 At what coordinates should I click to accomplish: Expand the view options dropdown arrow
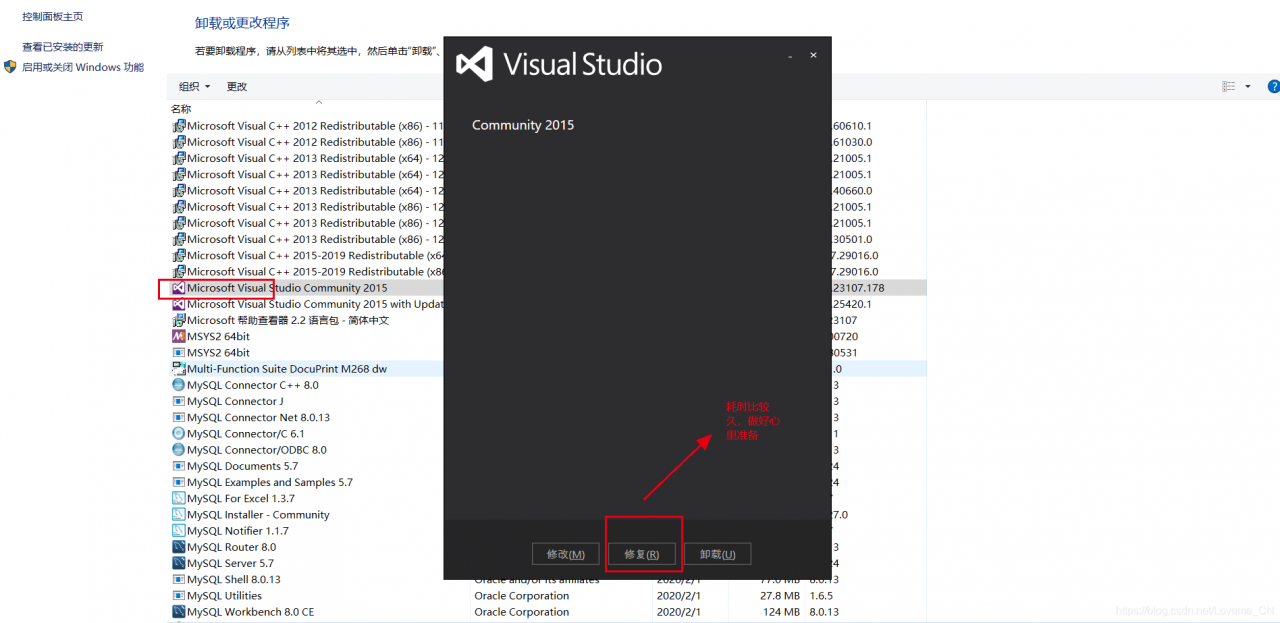coord(1248,87)
